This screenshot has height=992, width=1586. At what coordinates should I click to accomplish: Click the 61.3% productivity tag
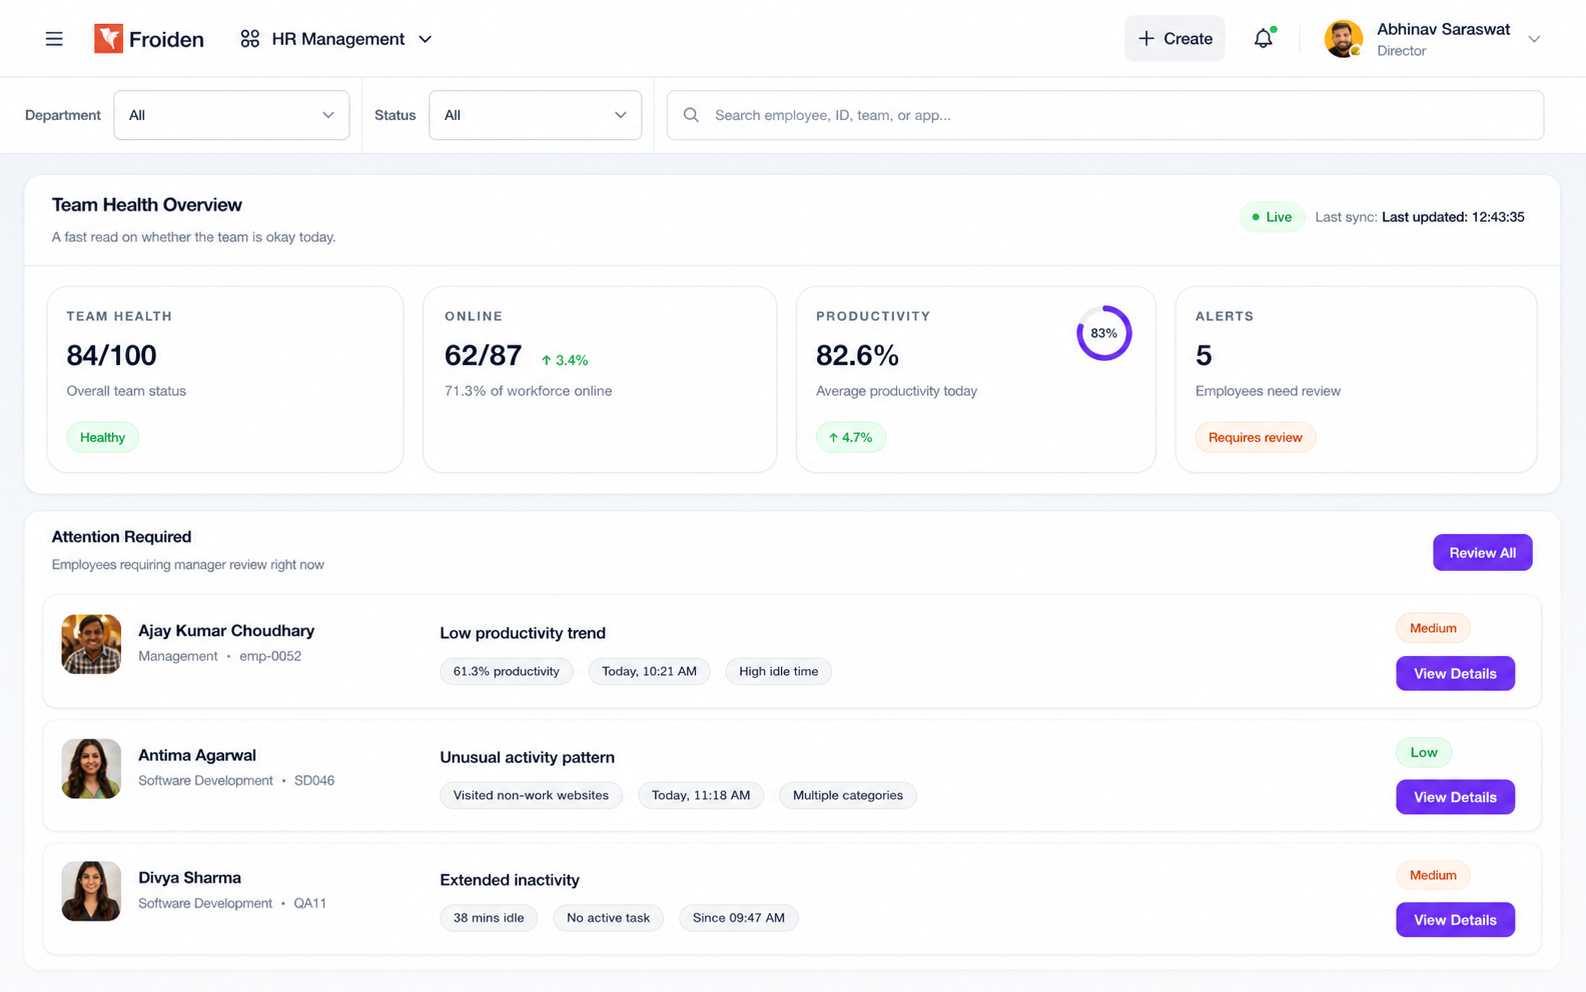tap(506, 671)
